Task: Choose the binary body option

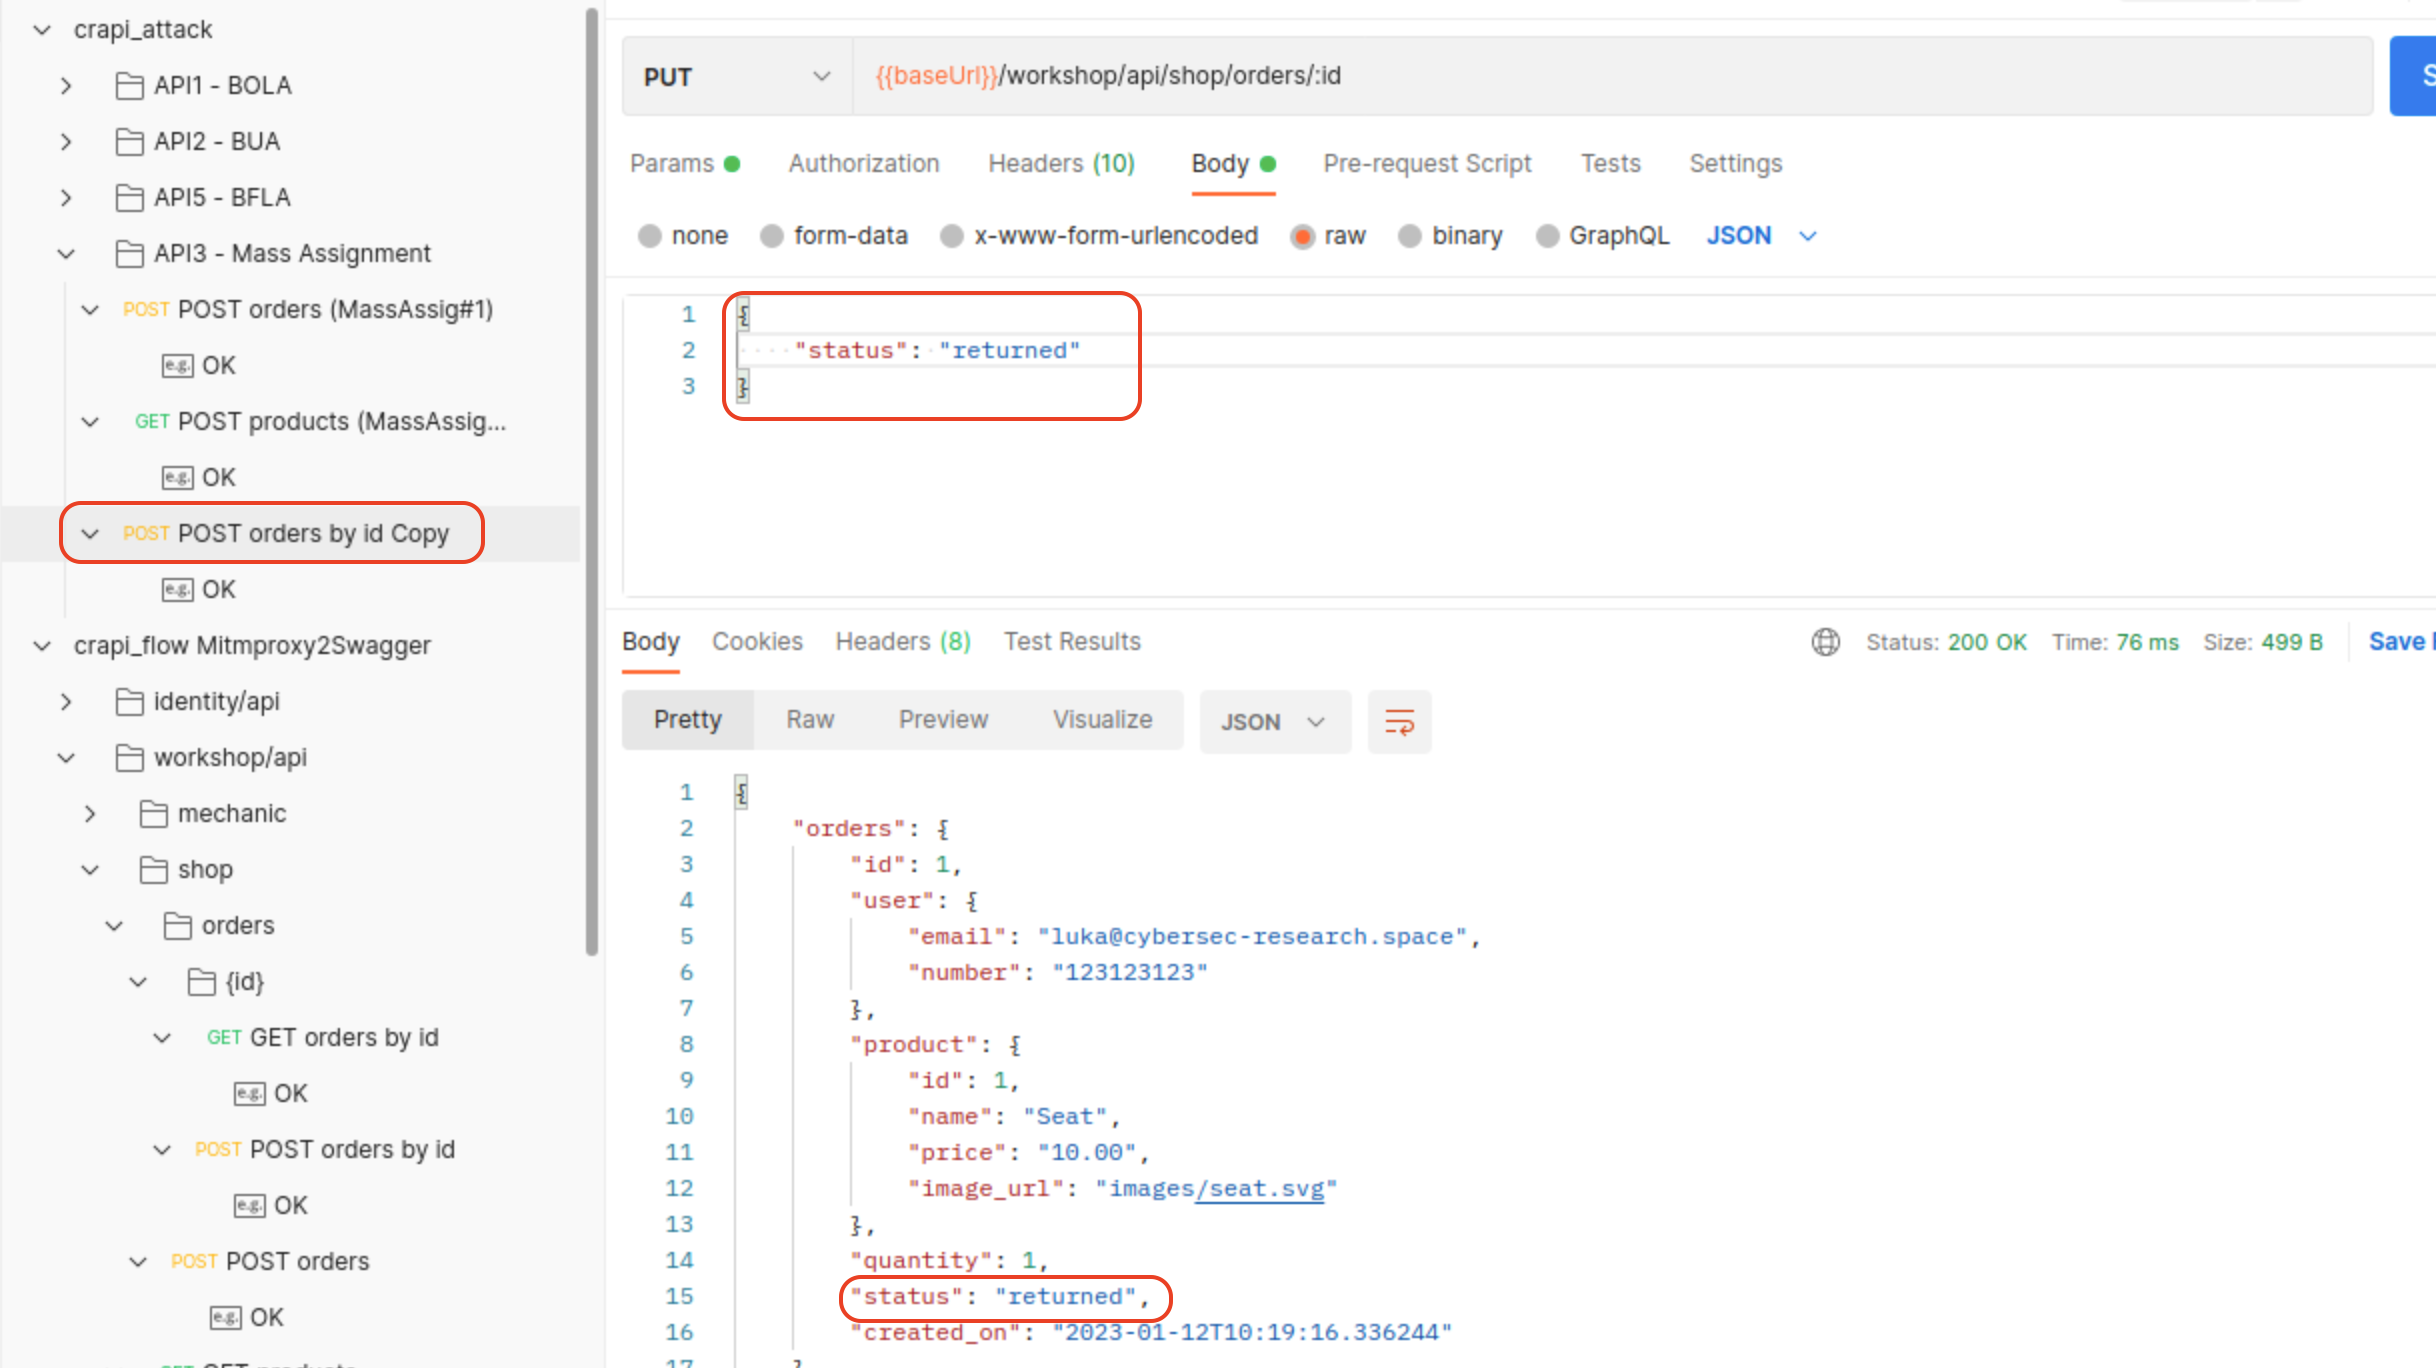Action: click(x=1410, y=236)
